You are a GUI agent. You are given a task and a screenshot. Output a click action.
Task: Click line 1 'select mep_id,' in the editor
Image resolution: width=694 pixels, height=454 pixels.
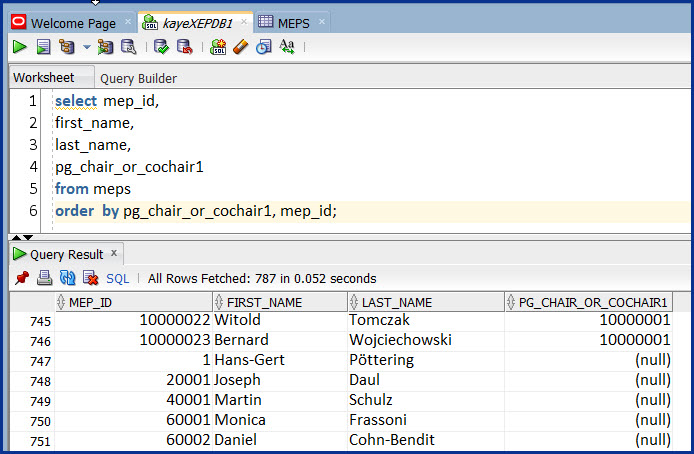tap(107, 101)
